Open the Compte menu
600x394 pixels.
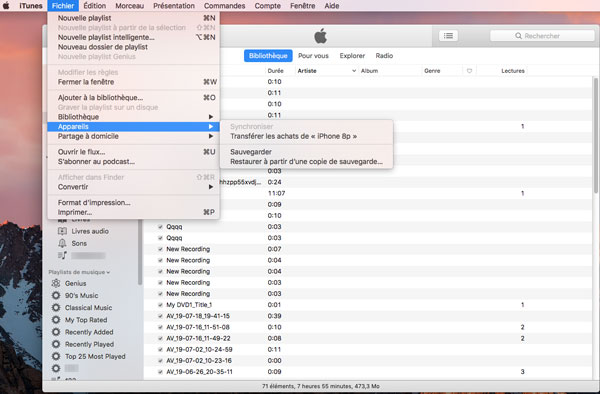(268, 6)
